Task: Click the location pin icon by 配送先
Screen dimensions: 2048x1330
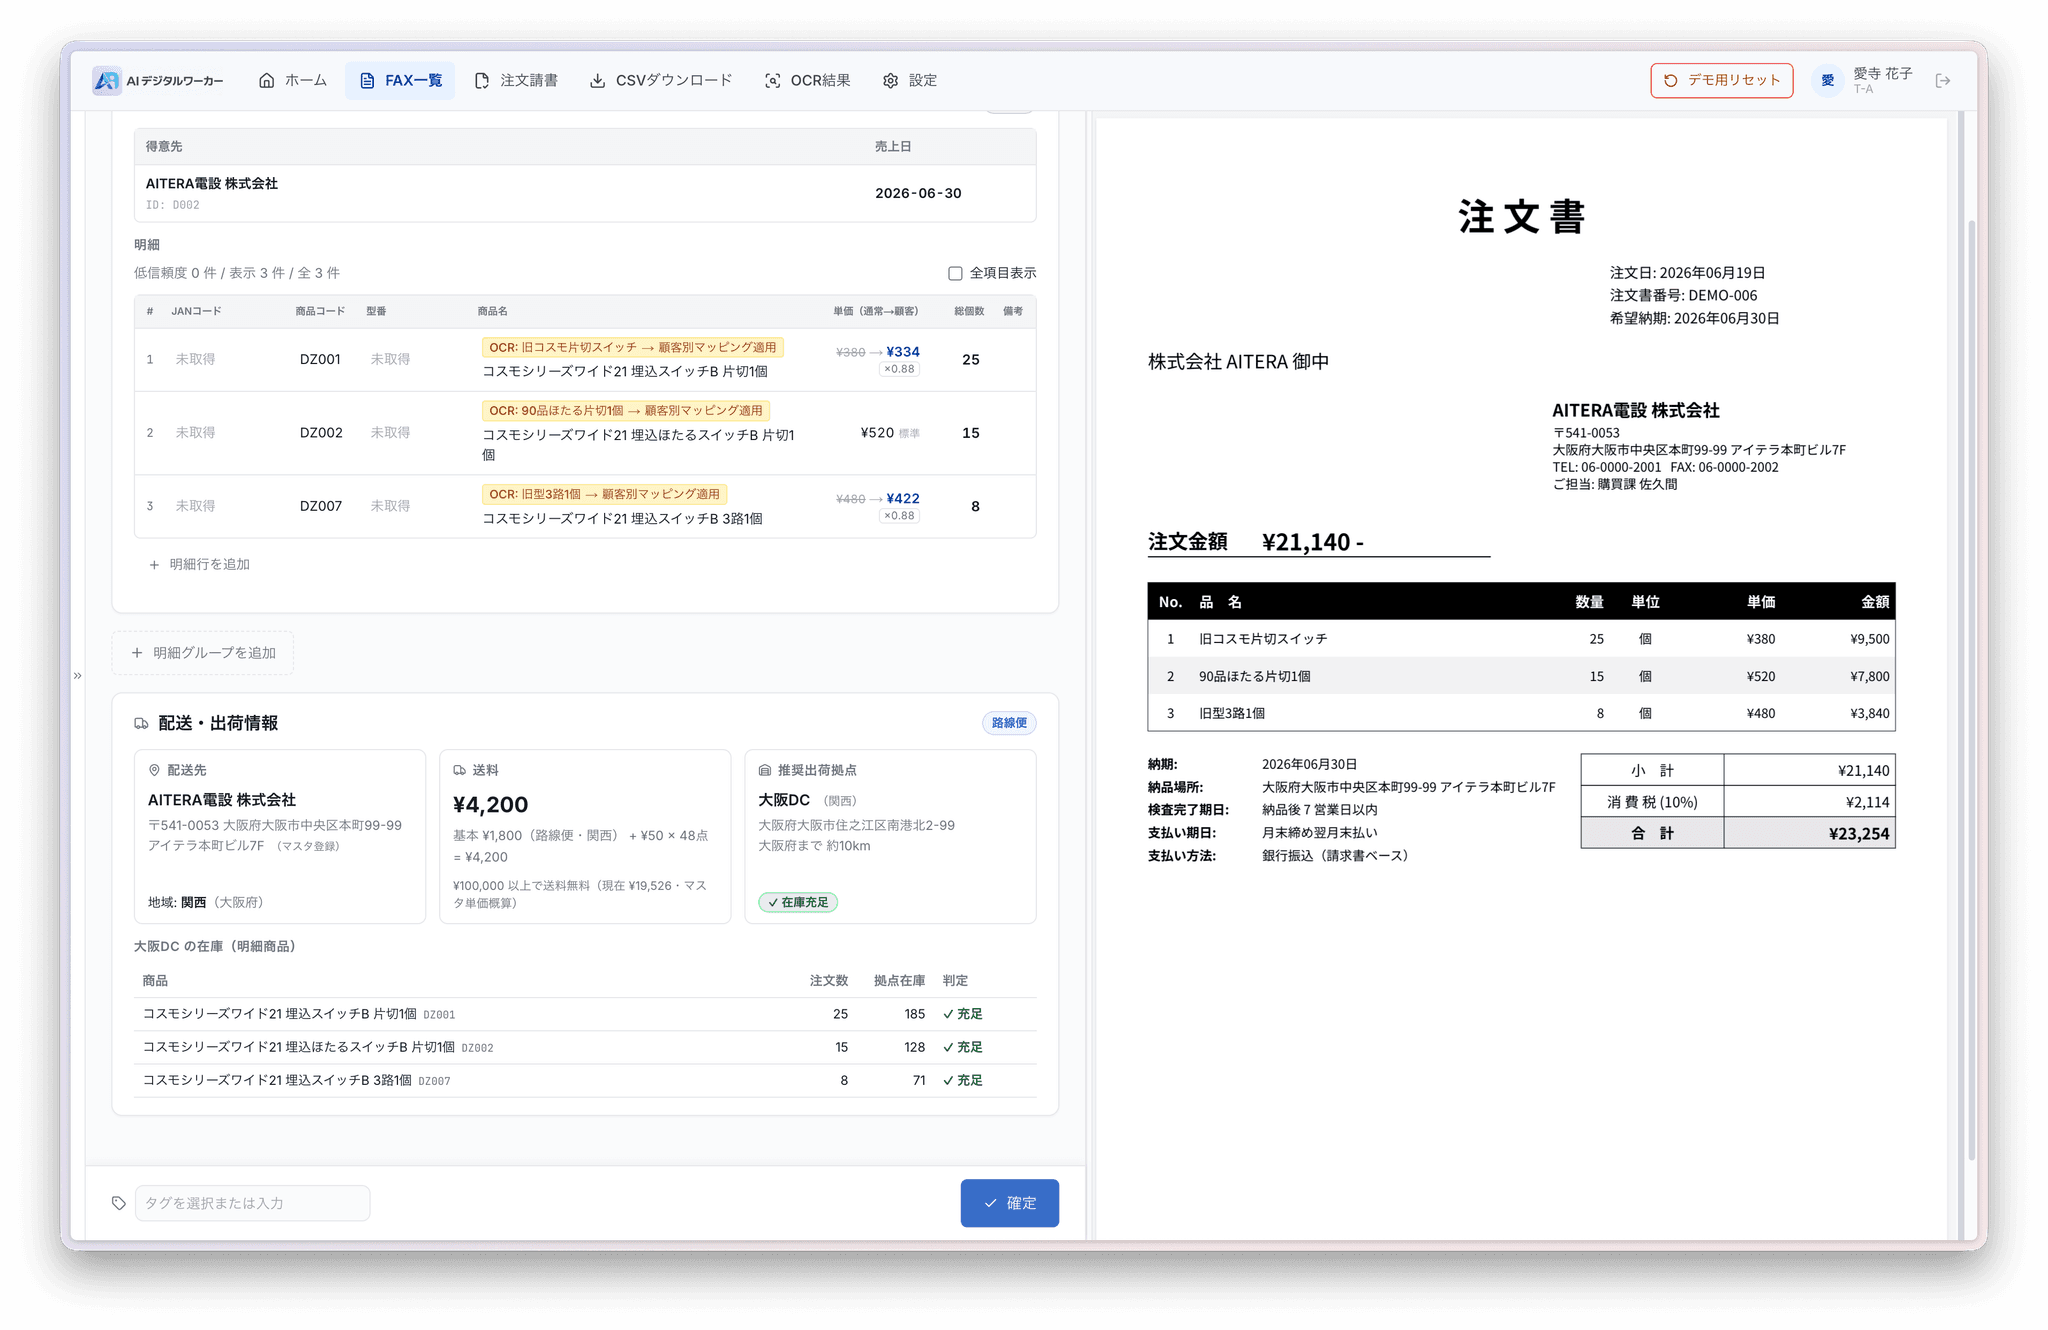Action: click(x=154, y=770)
